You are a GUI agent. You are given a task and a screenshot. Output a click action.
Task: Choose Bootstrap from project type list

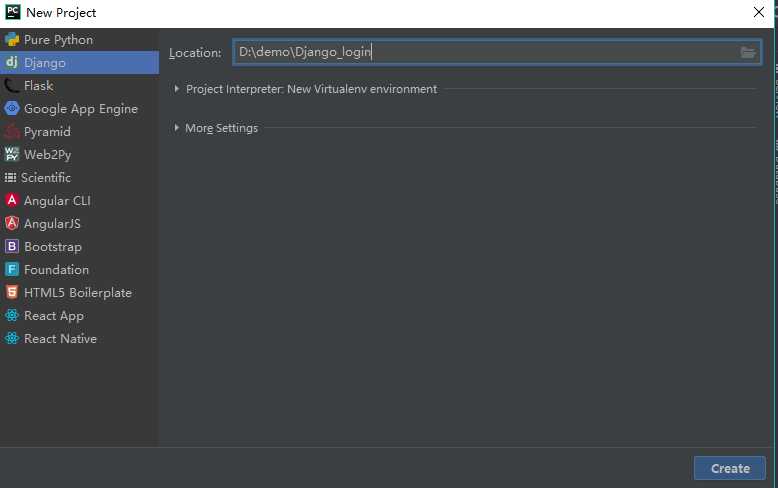tap(52, 247)
